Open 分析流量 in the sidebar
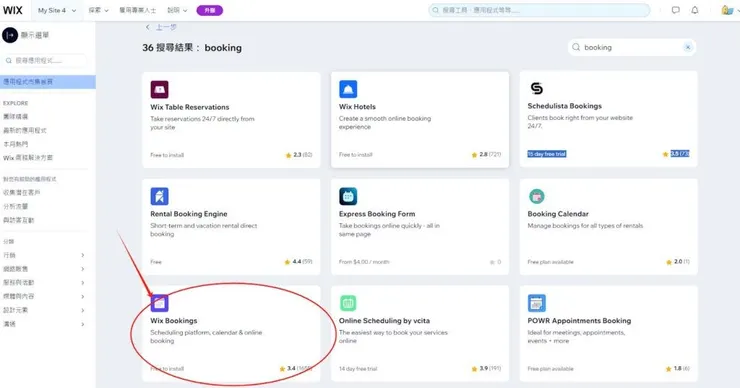The height and width of the screenshot is (388, 740). pyautogui.click(x=16, y=206)
